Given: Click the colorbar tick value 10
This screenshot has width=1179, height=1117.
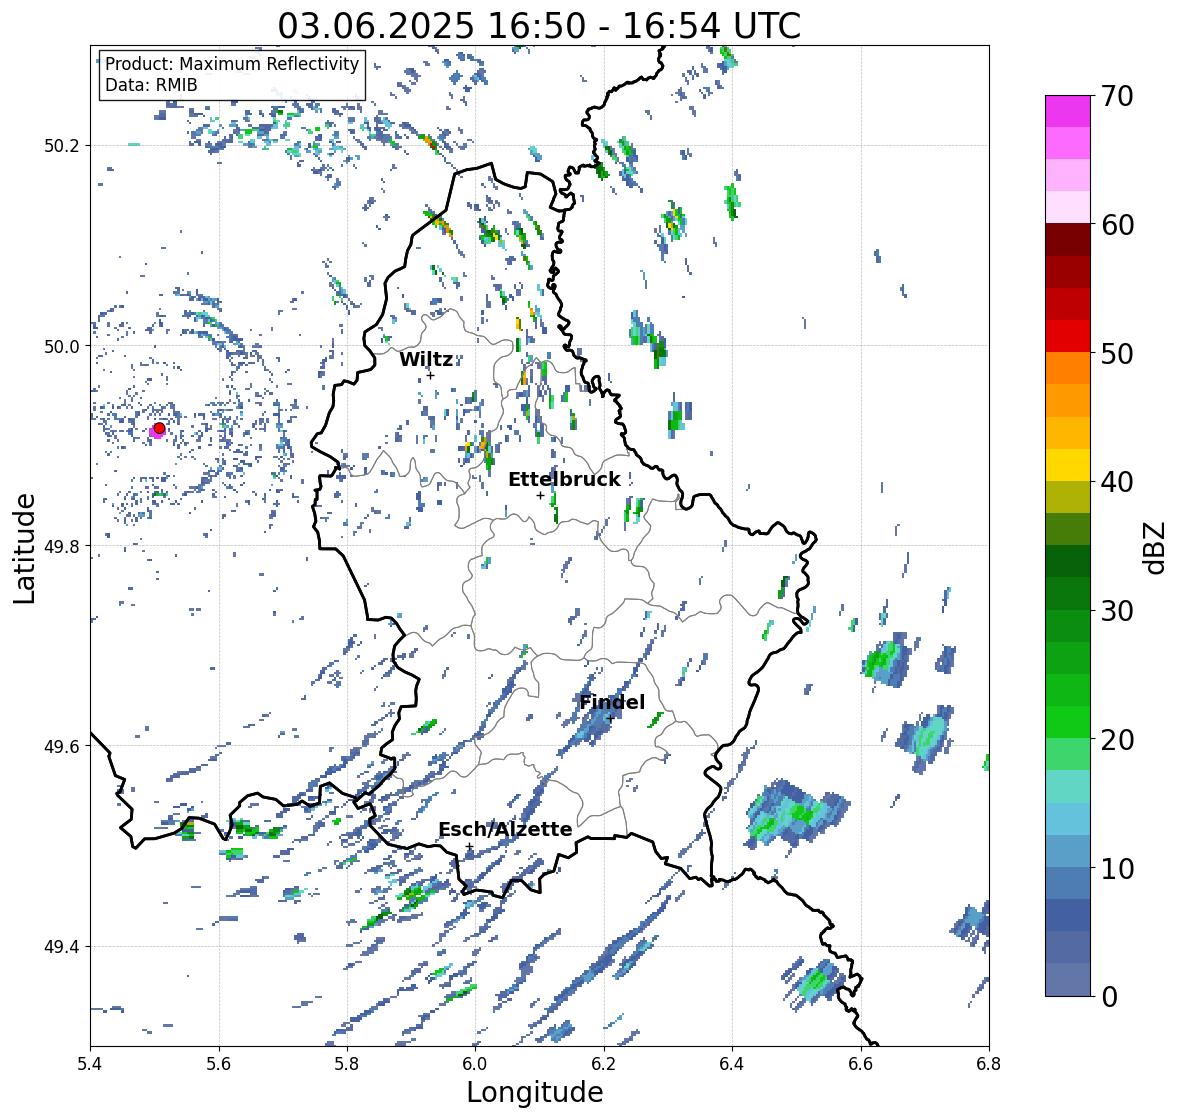Looking at the screenshot, I should tap(1117, 868).
